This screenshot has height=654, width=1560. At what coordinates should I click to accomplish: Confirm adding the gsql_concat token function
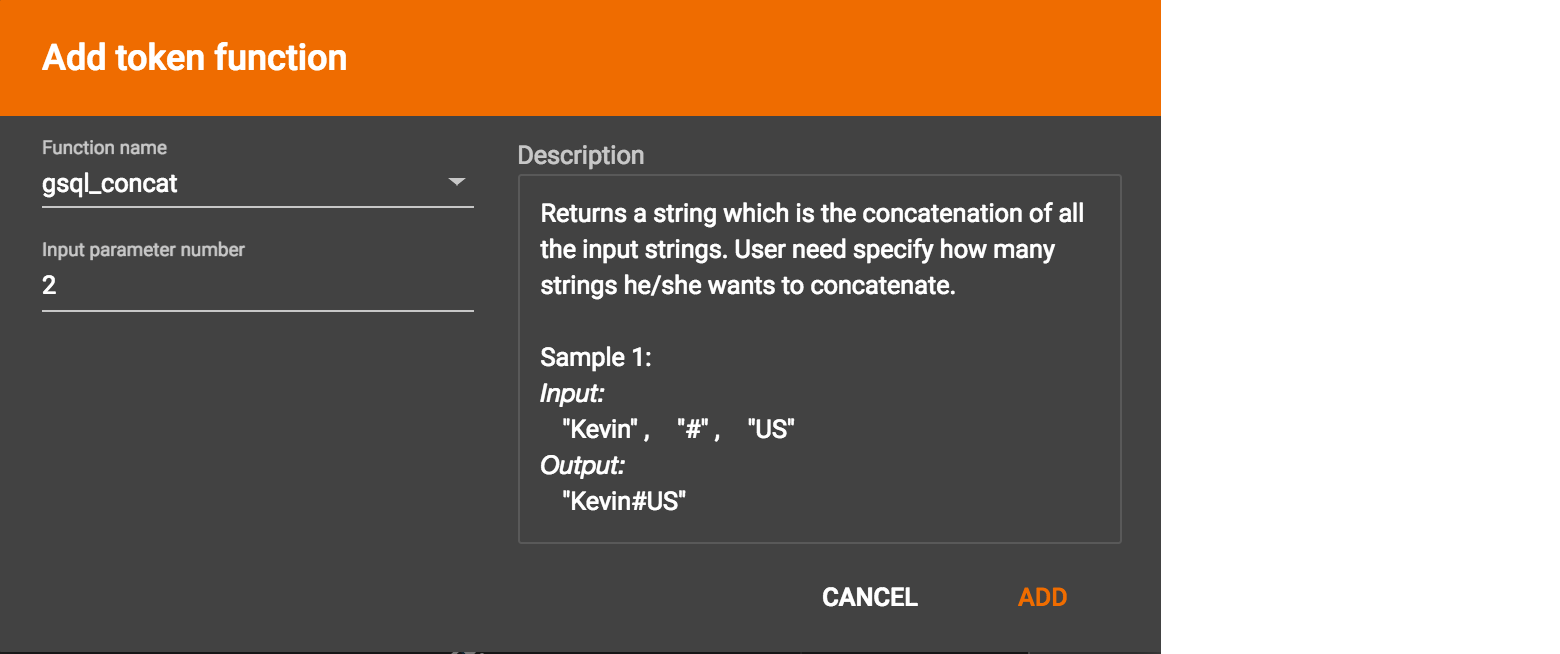tap(1042, 596)
